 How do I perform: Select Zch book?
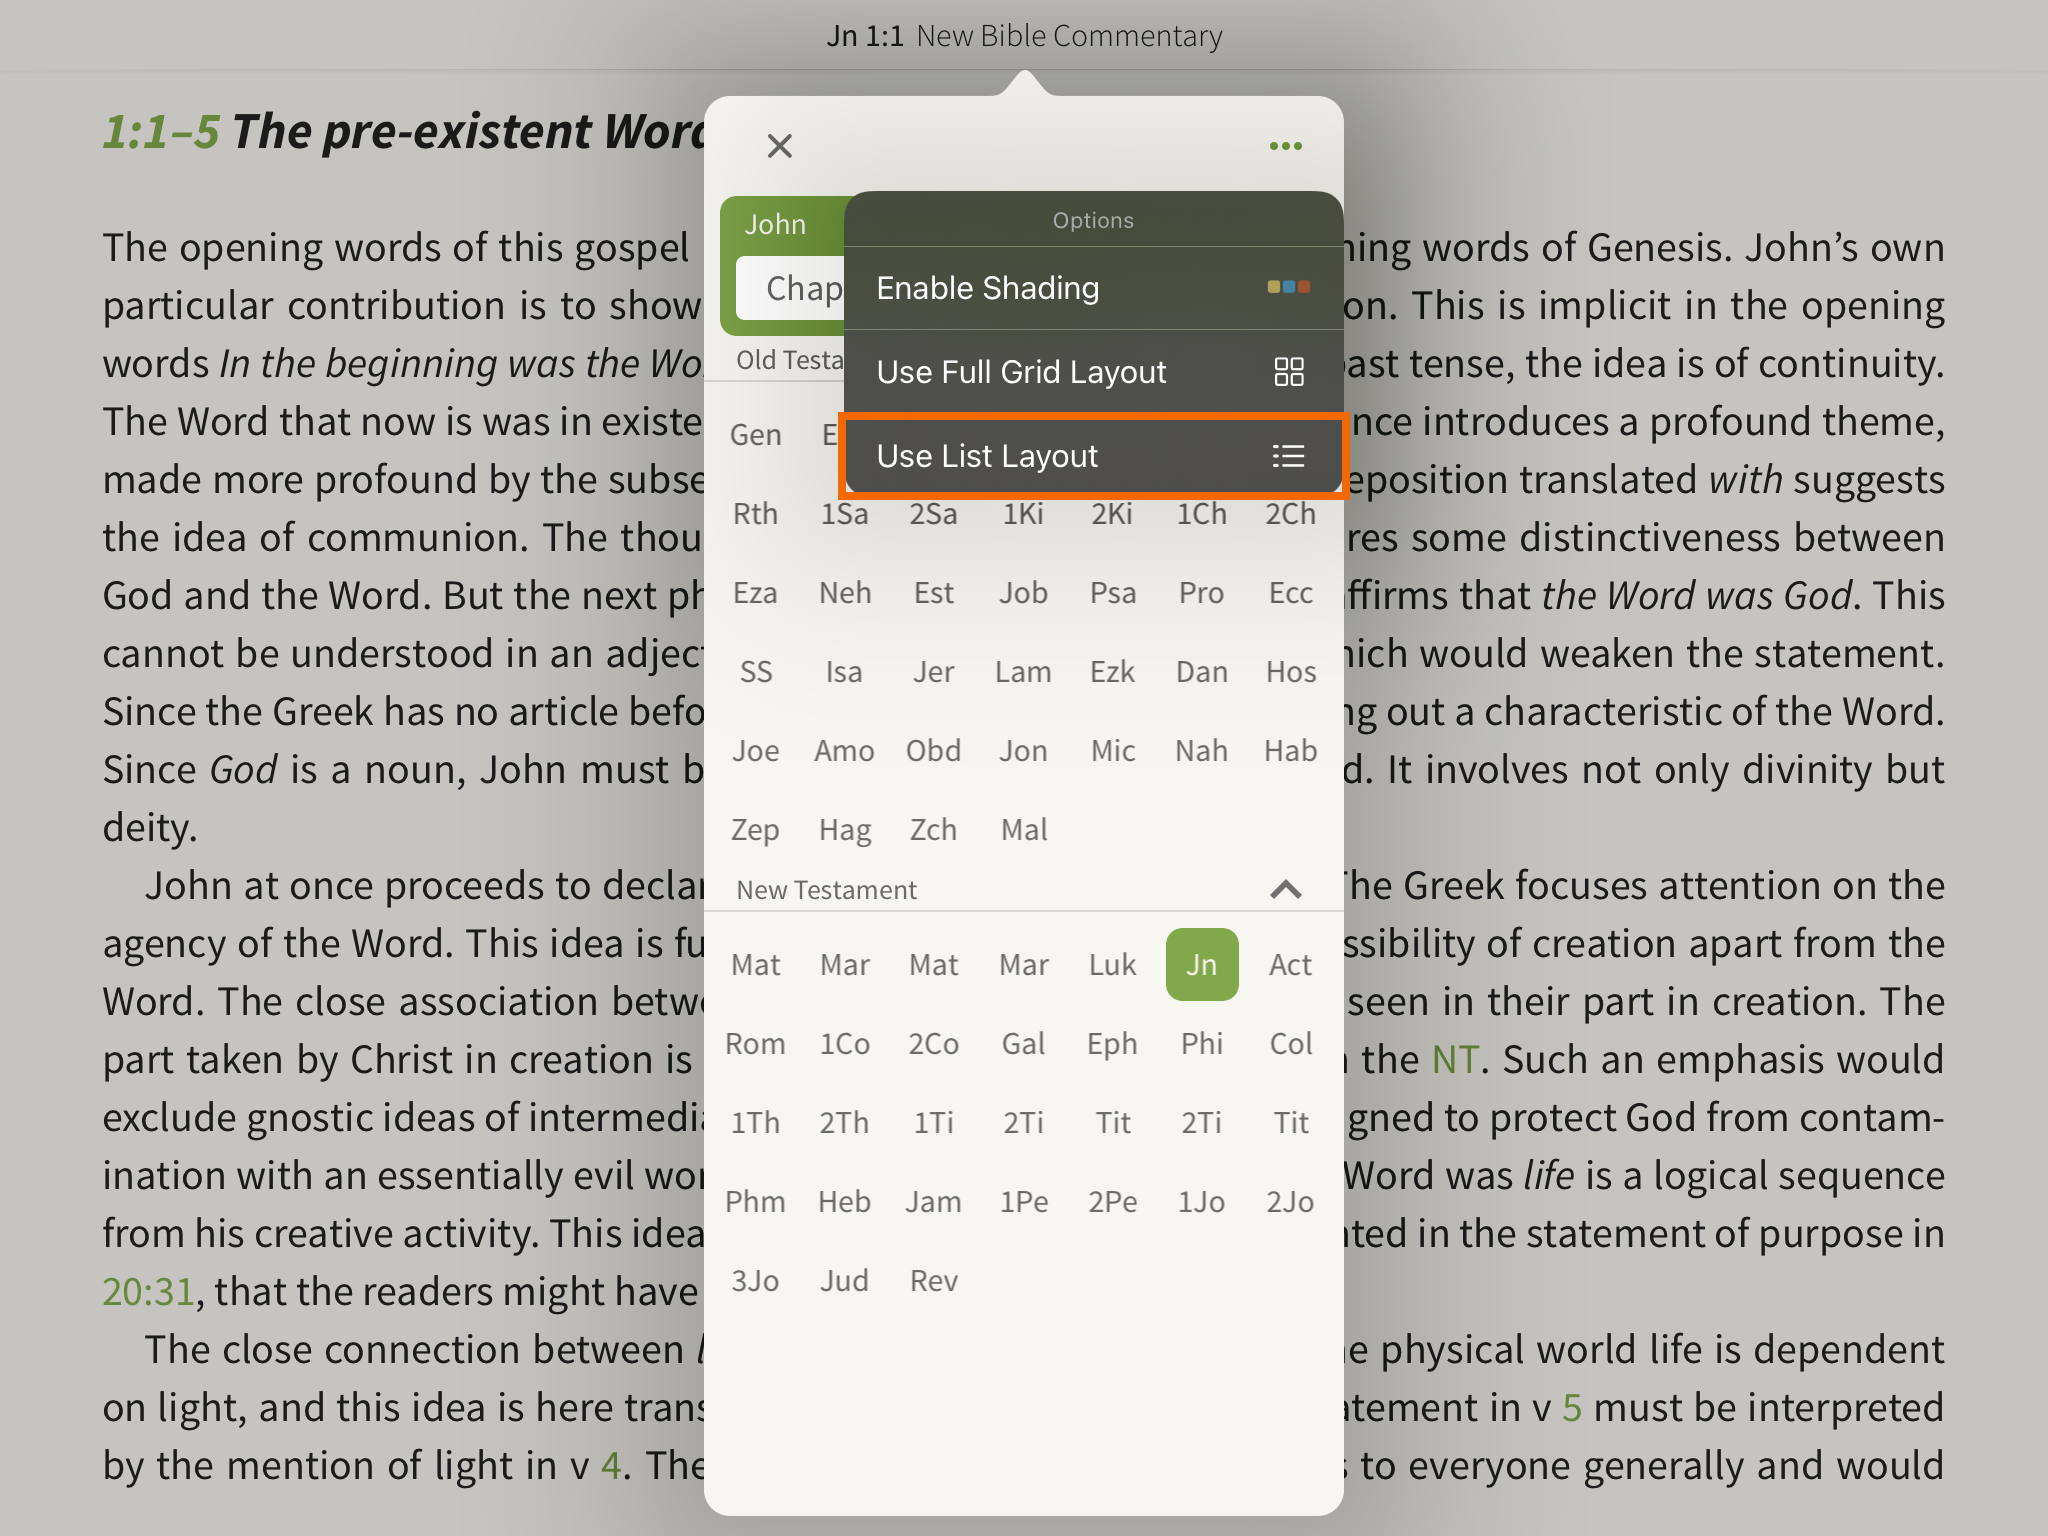point(933,830)
